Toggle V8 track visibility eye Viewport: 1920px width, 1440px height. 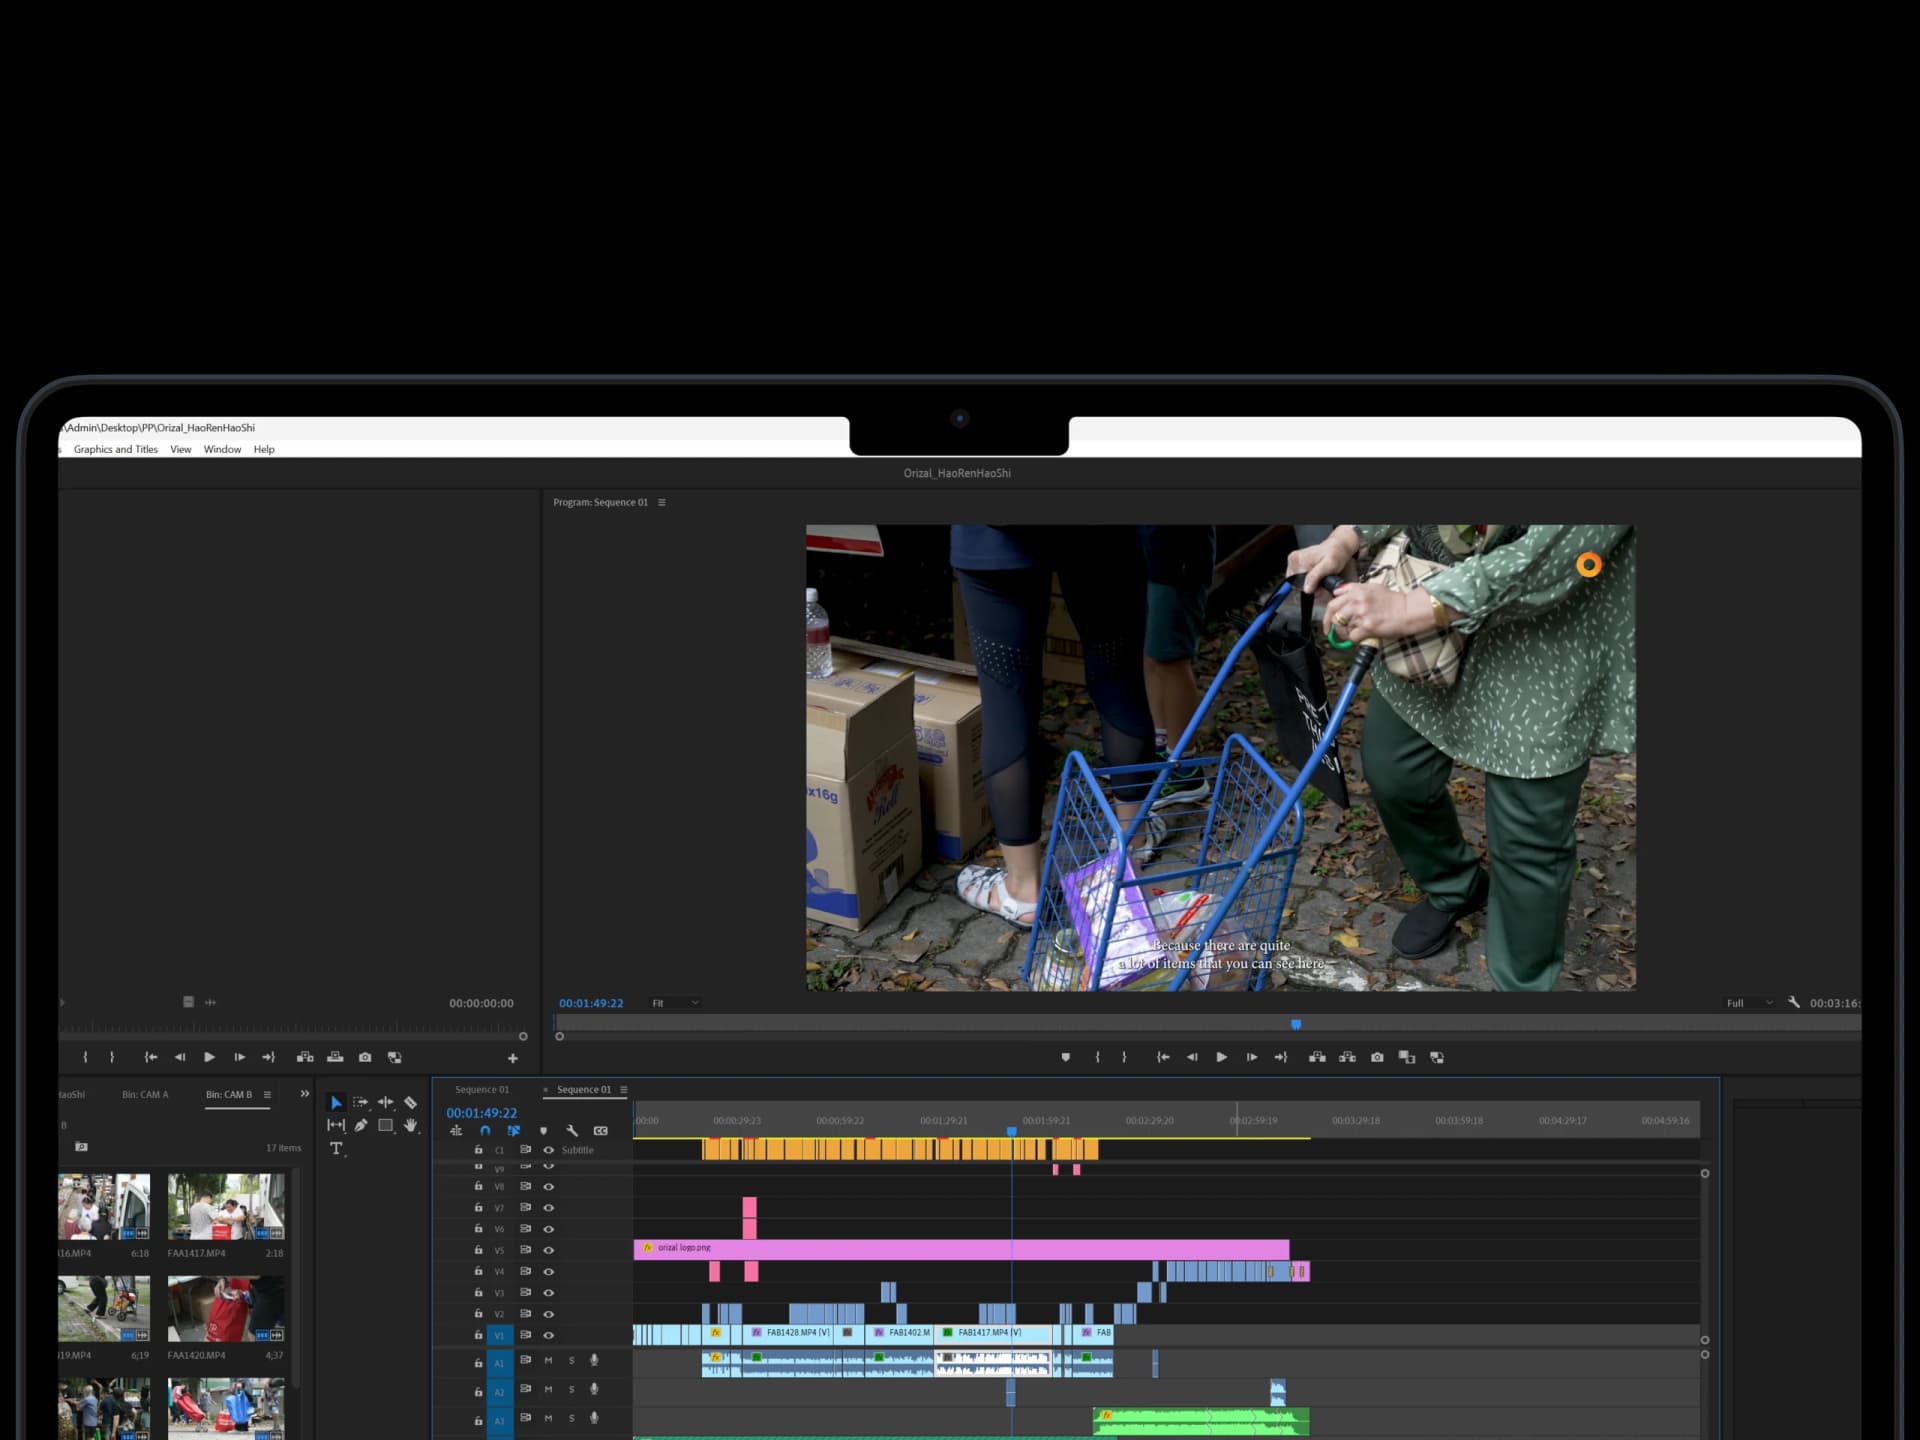point(548,1187)
